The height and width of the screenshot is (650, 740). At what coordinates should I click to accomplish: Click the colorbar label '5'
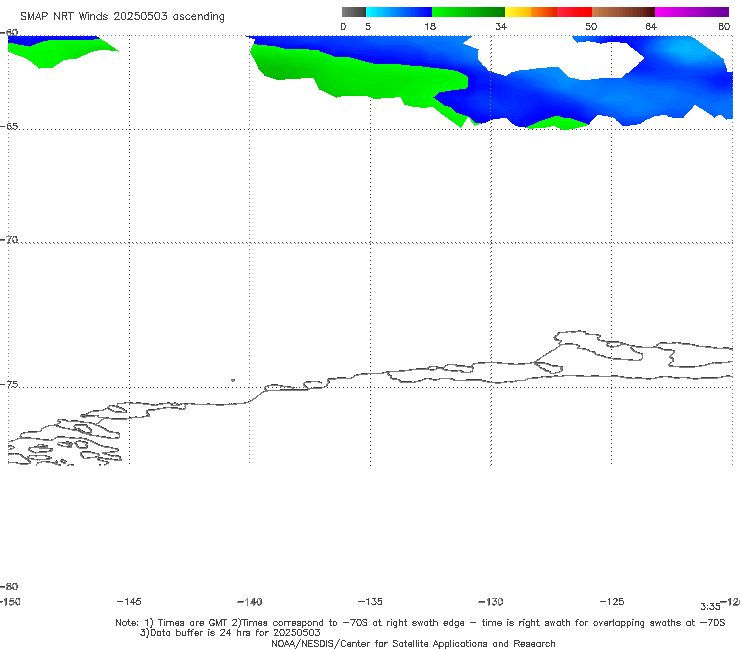pos(368,26)
